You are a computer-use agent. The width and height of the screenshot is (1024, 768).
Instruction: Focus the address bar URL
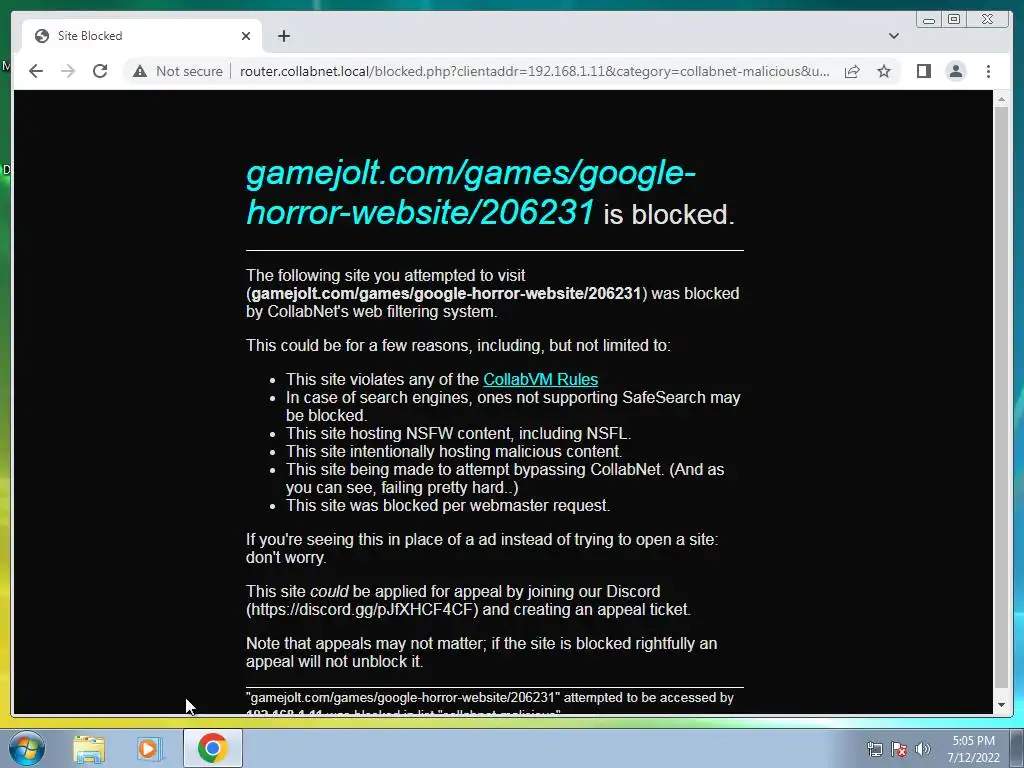[x=534, y=71]
